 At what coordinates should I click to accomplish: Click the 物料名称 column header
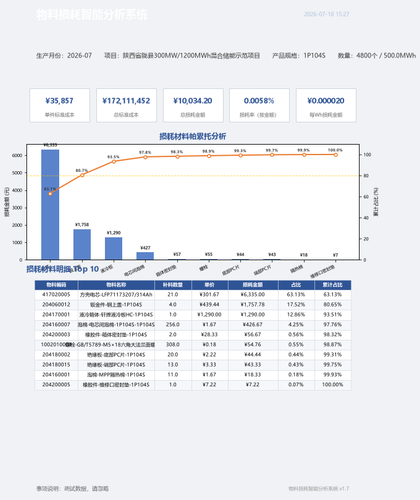tap(116, 285)
